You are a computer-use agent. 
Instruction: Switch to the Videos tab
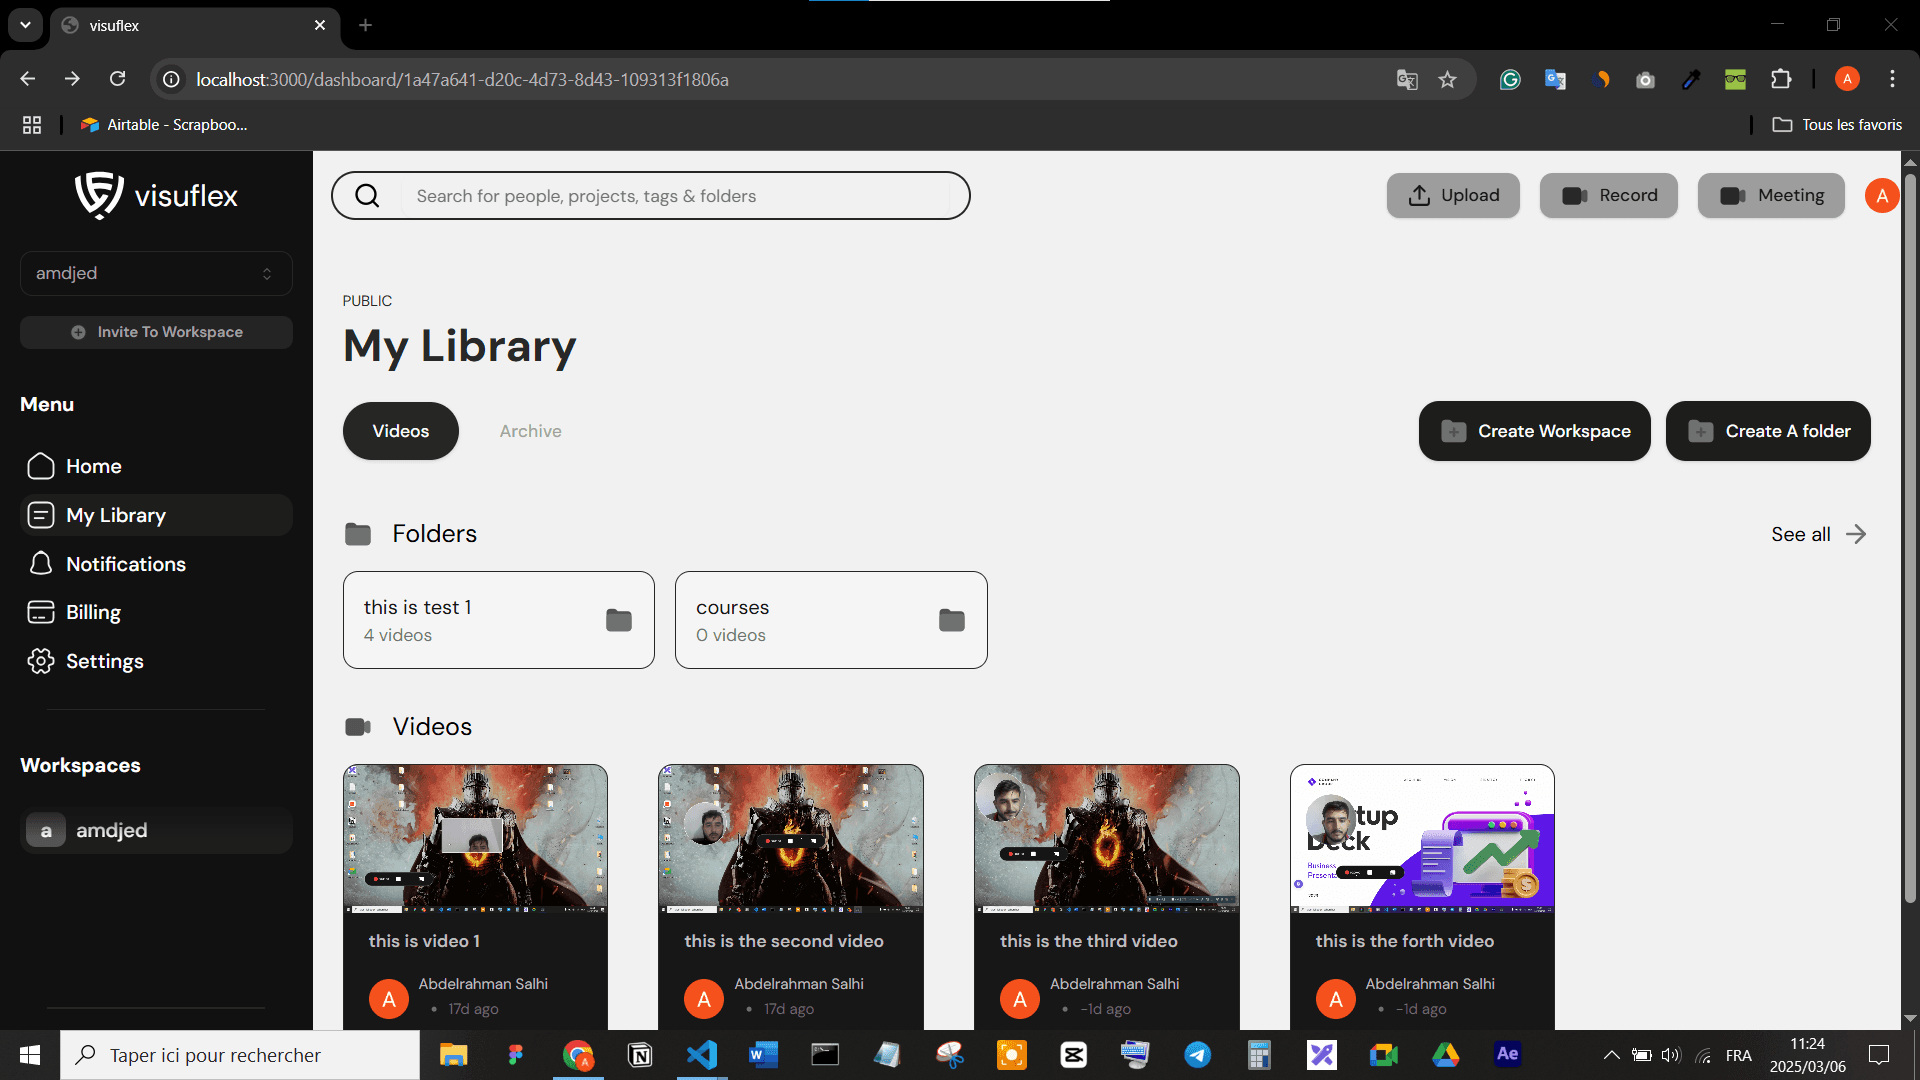(x=400, y=431)
